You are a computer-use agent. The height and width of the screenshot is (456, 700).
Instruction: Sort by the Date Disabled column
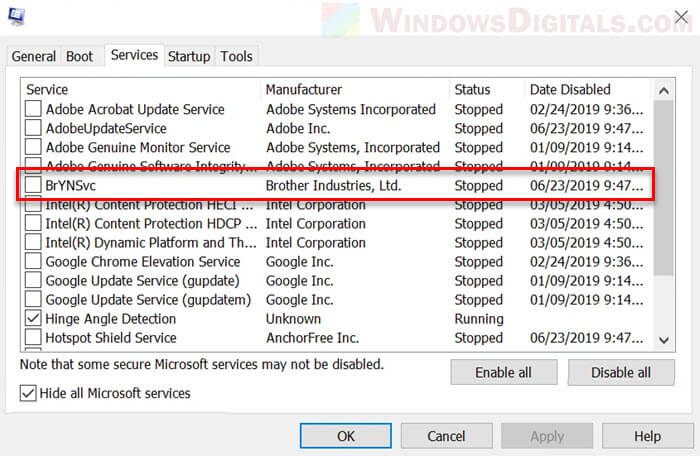click(x=585, y=90)
